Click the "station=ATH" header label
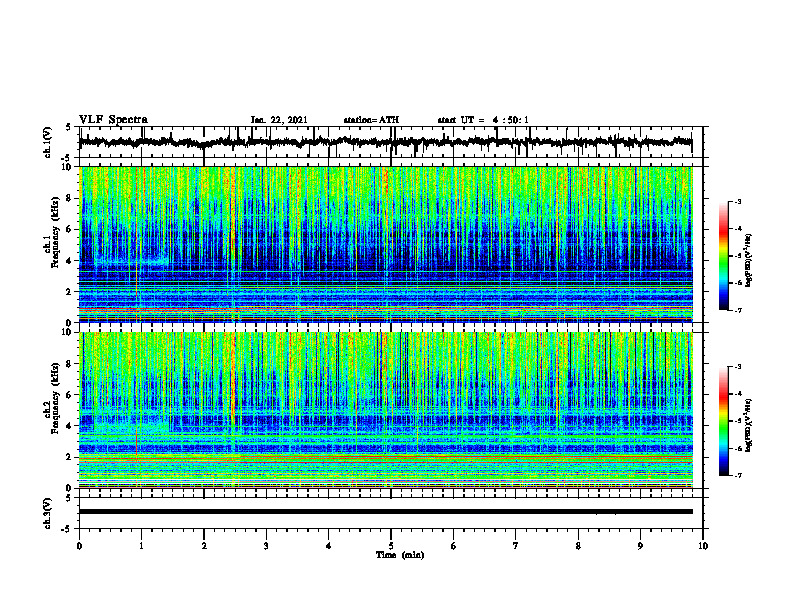792x612 pixels. [x=371, y=120]
